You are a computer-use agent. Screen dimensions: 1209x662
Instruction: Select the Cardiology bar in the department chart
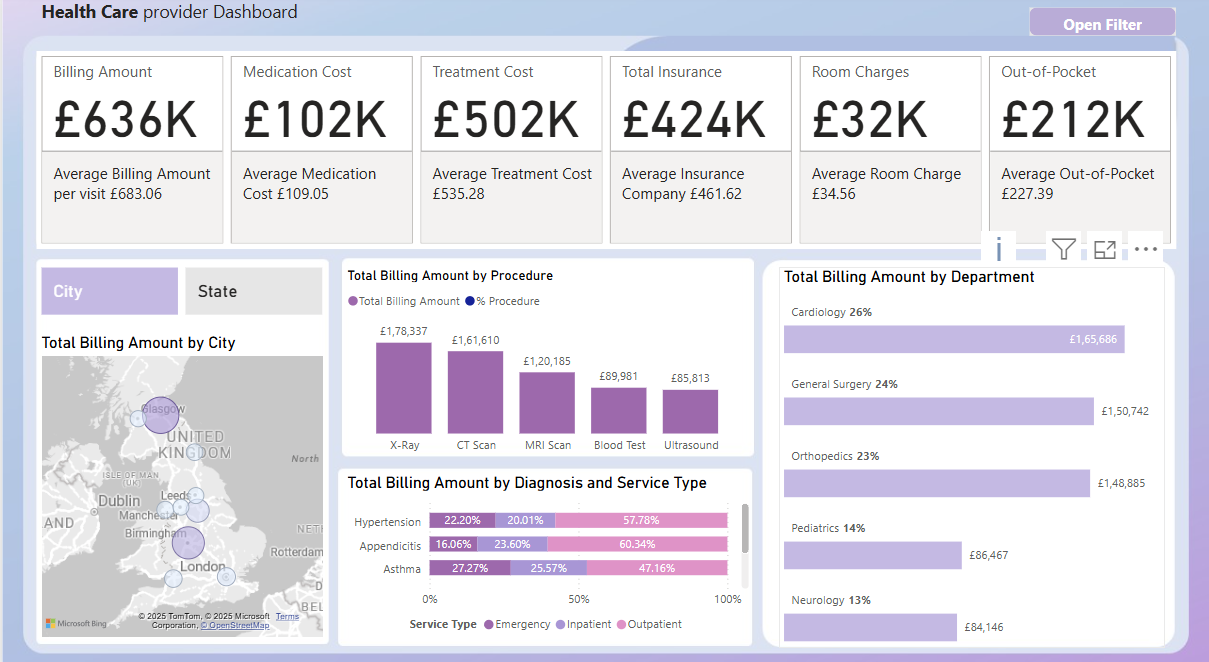tap(954, 339)
